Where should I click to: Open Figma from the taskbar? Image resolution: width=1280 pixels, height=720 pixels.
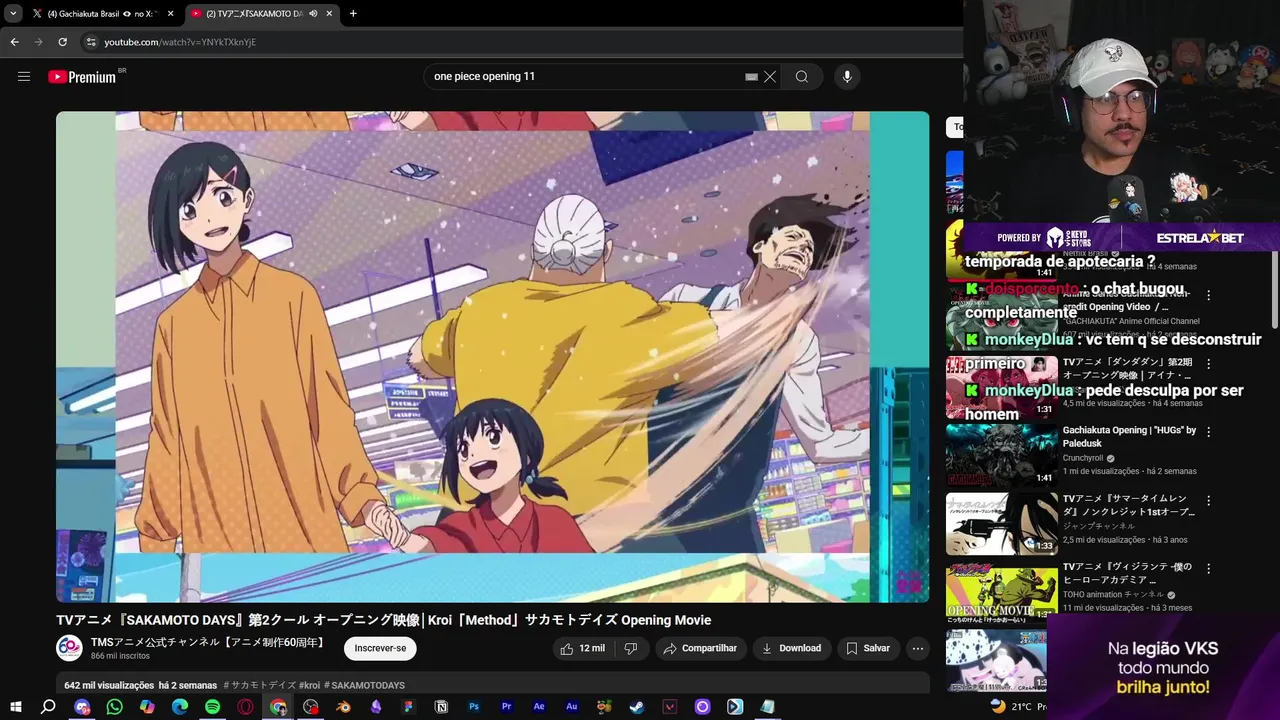click(x=408, y=706)
